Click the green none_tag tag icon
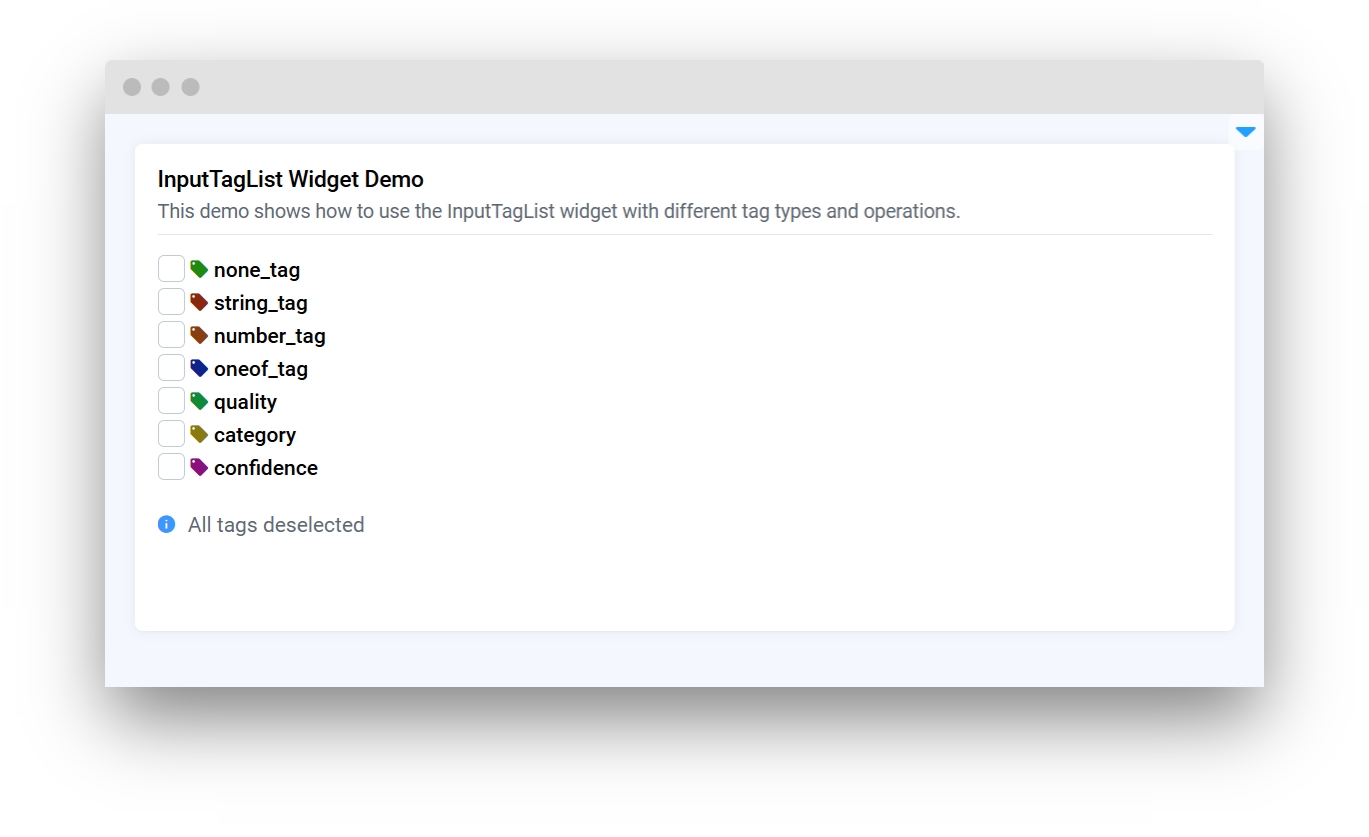 click(x=199, y=269)
